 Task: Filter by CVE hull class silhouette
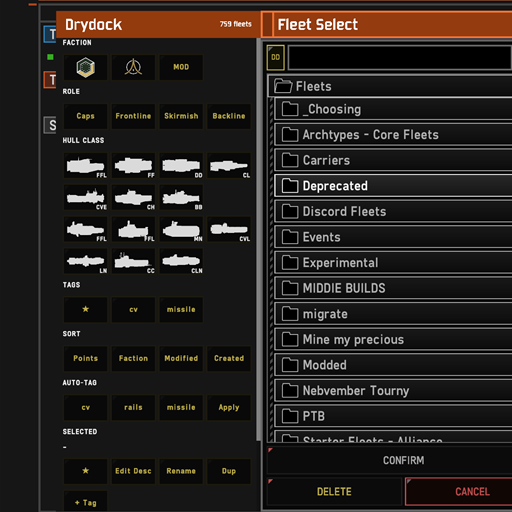click(85, 198)
